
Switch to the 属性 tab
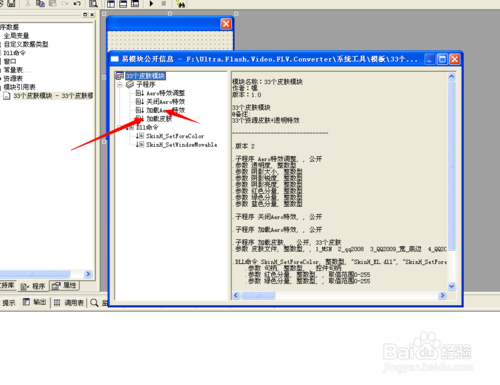(65, 286)
